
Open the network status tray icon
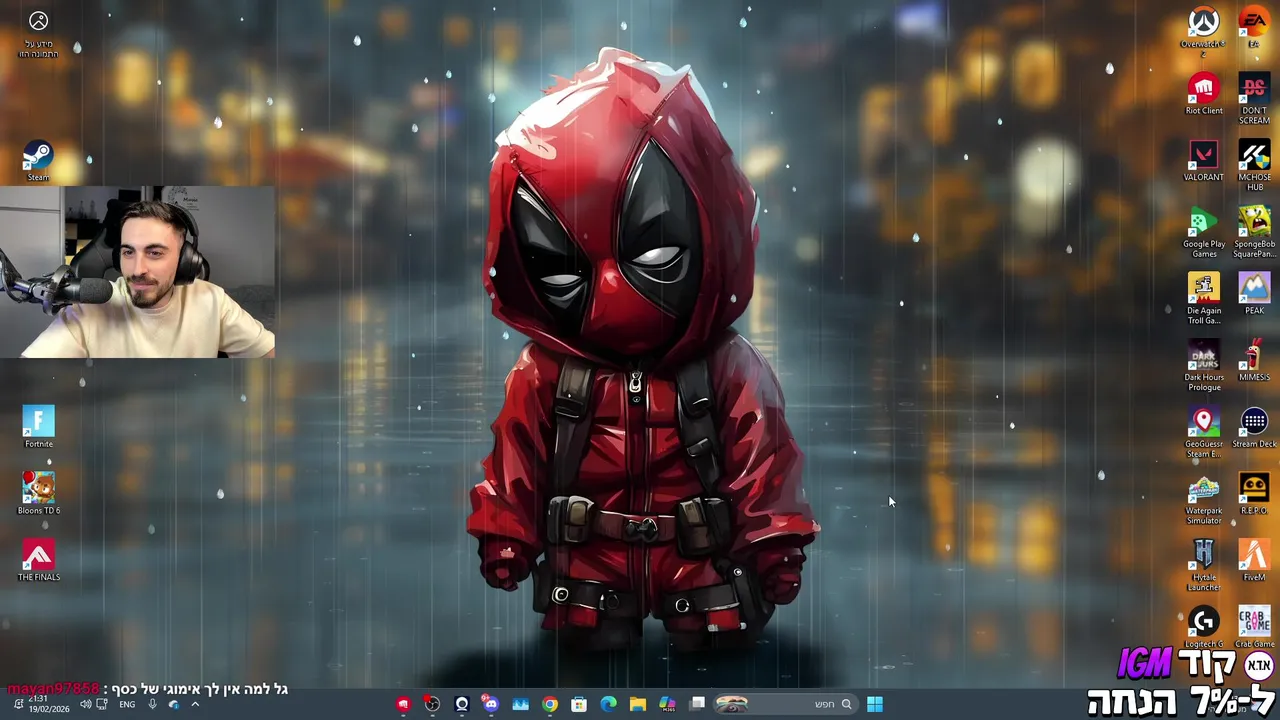102,704
